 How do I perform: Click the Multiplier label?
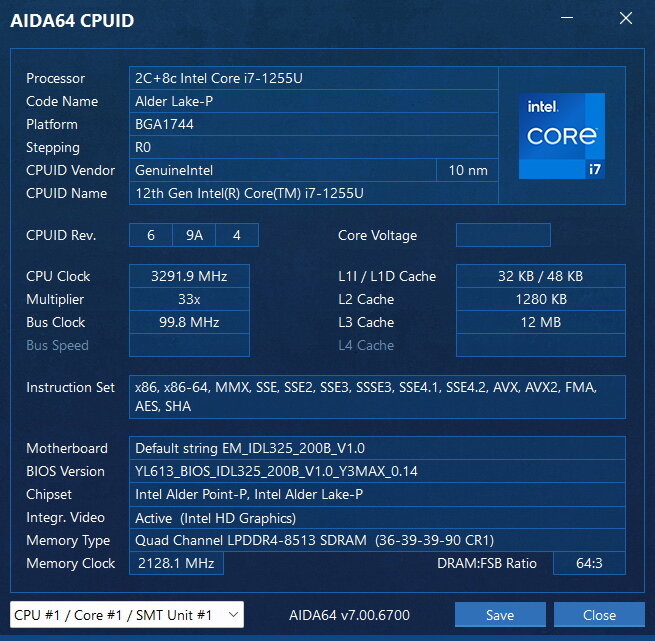click(55, 299)
